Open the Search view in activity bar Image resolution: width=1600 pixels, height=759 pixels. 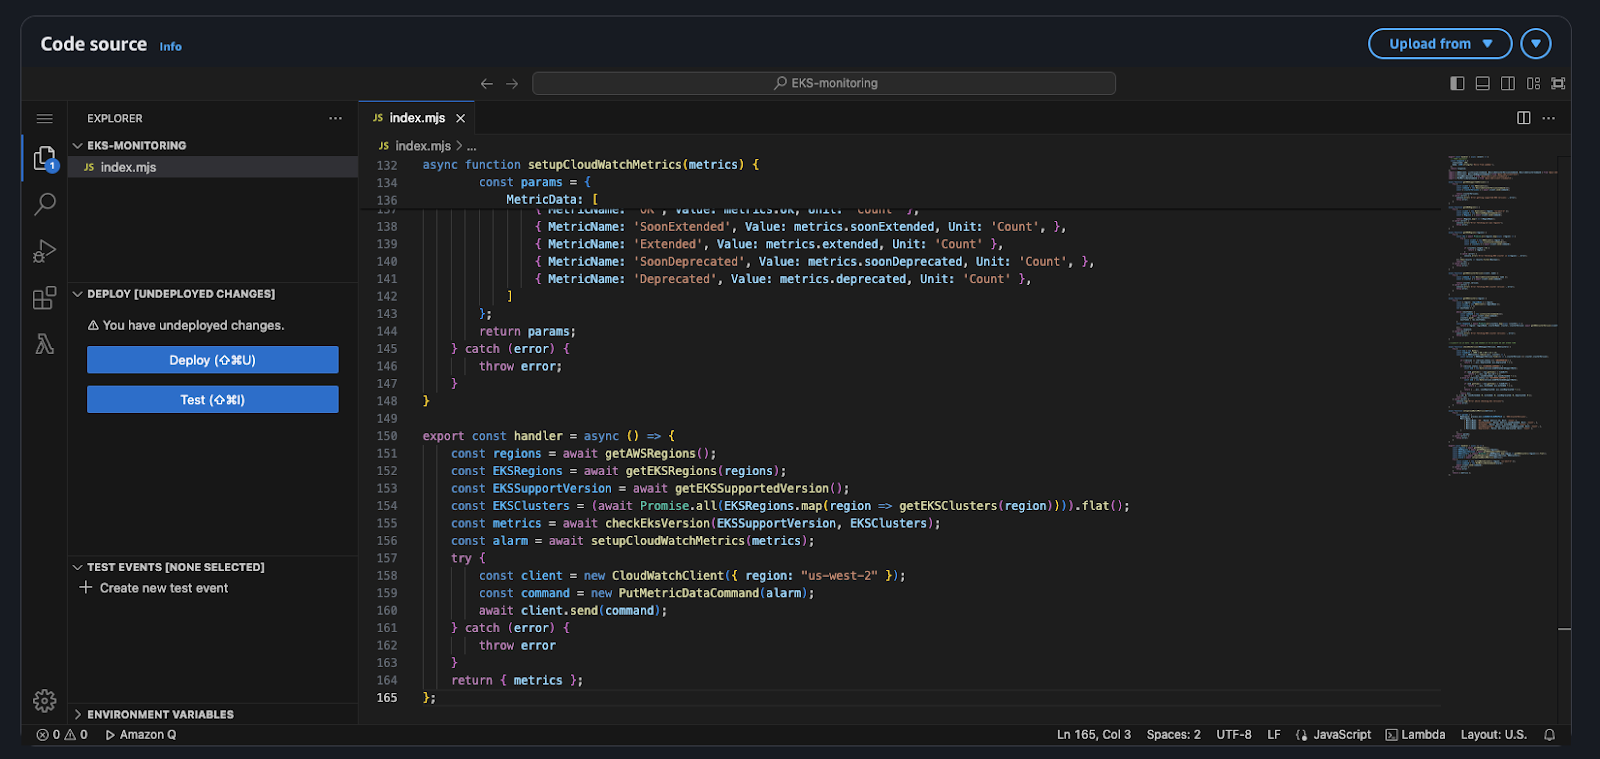coord(44,204)
